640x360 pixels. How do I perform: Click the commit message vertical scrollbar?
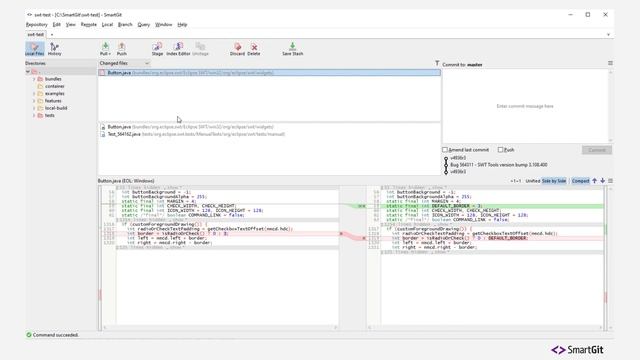(611, 106)
